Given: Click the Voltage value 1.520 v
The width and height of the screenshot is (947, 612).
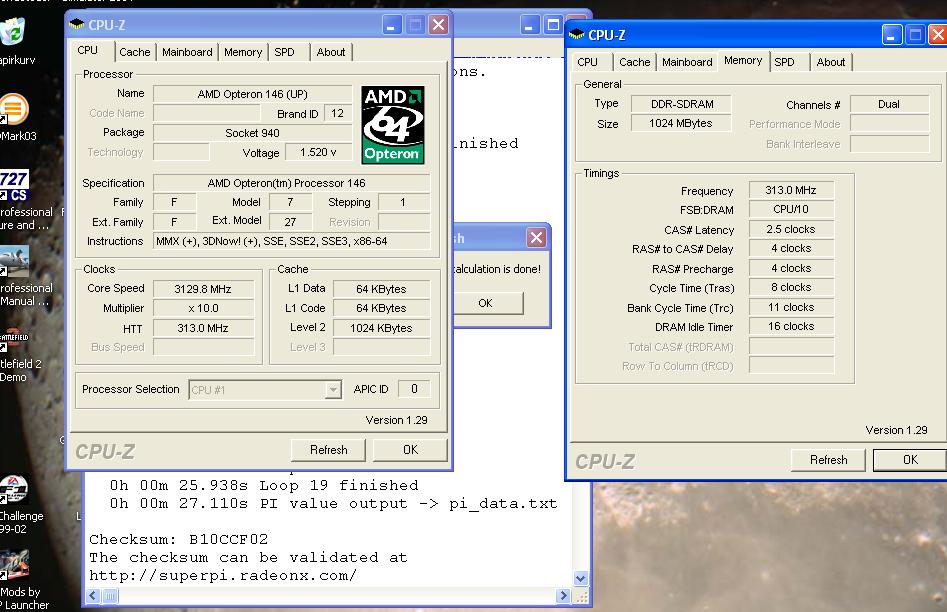Looking at the screenshot, I should (318, 152).
